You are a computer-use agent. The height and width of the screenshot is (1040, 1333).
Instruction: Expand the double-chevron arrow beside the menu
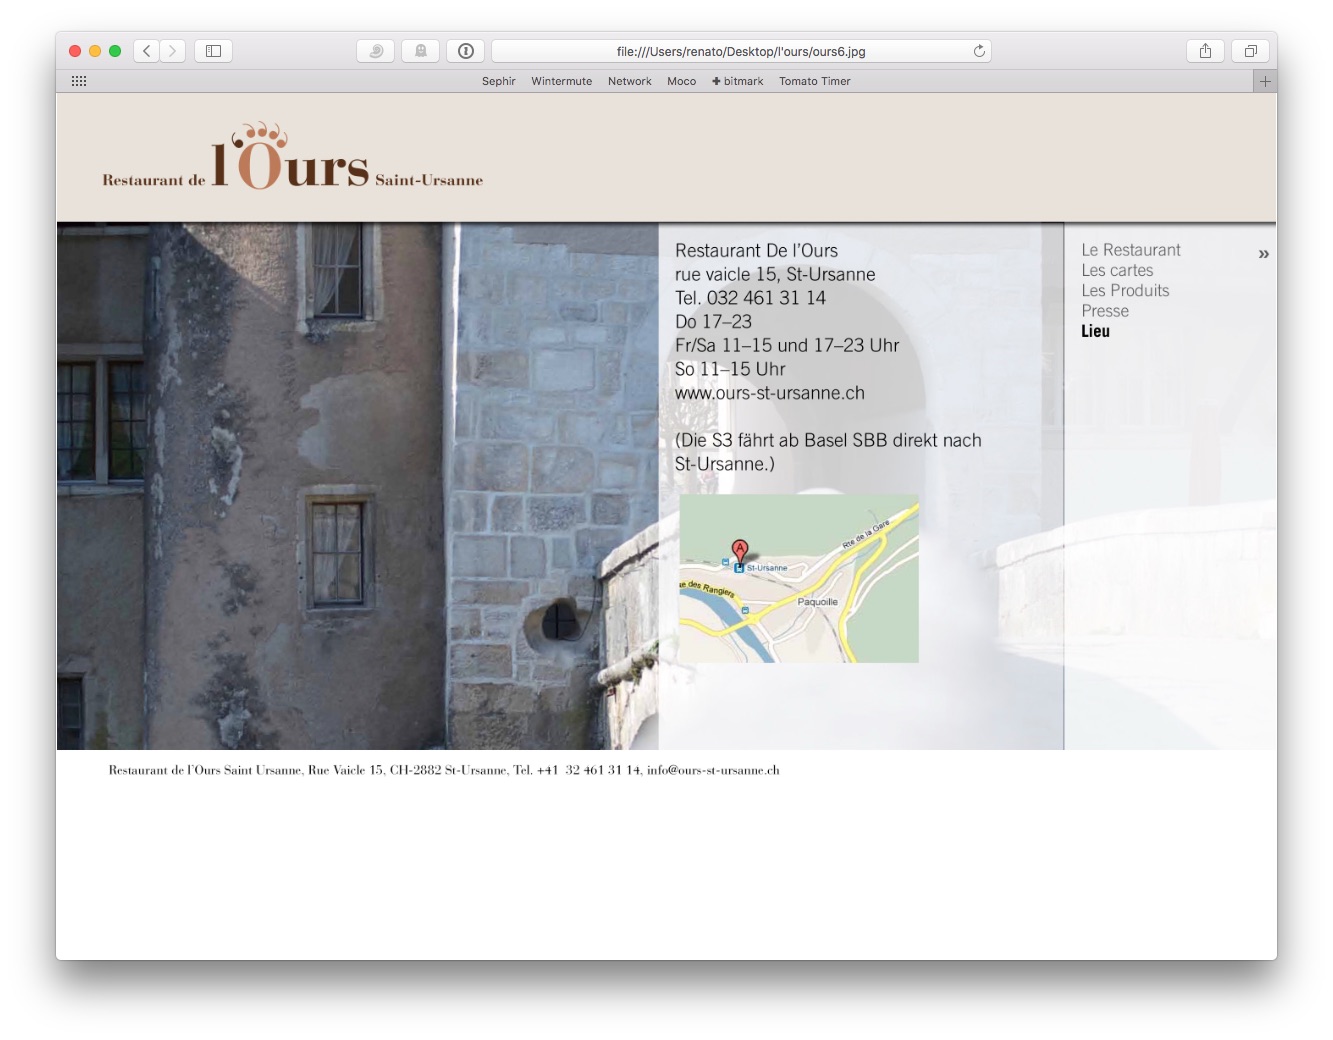pyautogui.click(x=1263, y=254)
